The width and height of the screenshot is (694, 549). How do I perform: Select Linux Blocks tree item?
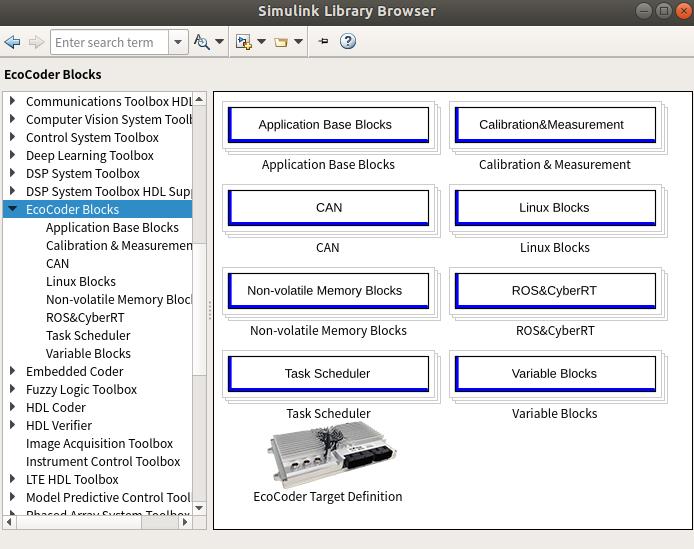coord(81,282)
